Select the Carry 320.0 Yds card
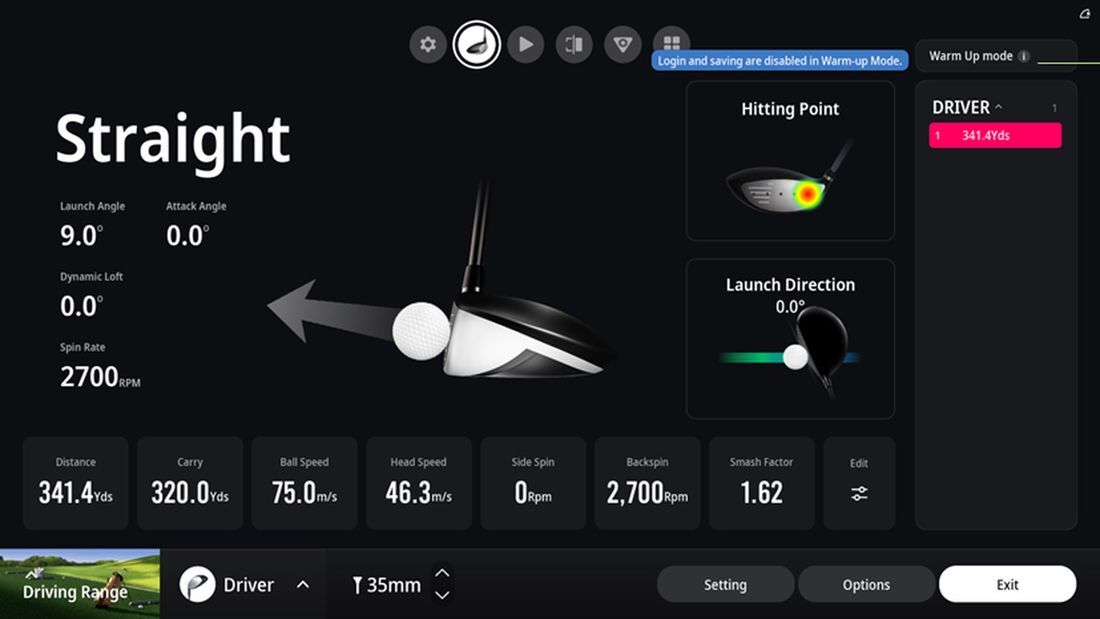Screen dimensions: 1100x619 190,483
